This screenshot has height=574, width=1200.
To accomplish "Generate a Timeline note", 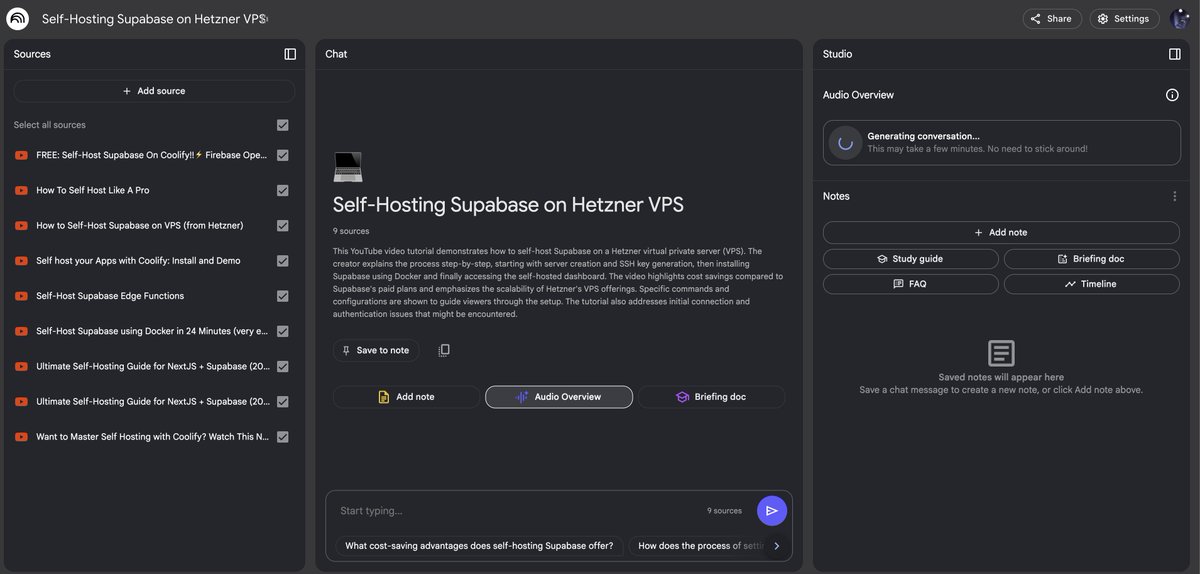I will [x=1091, y=284].
